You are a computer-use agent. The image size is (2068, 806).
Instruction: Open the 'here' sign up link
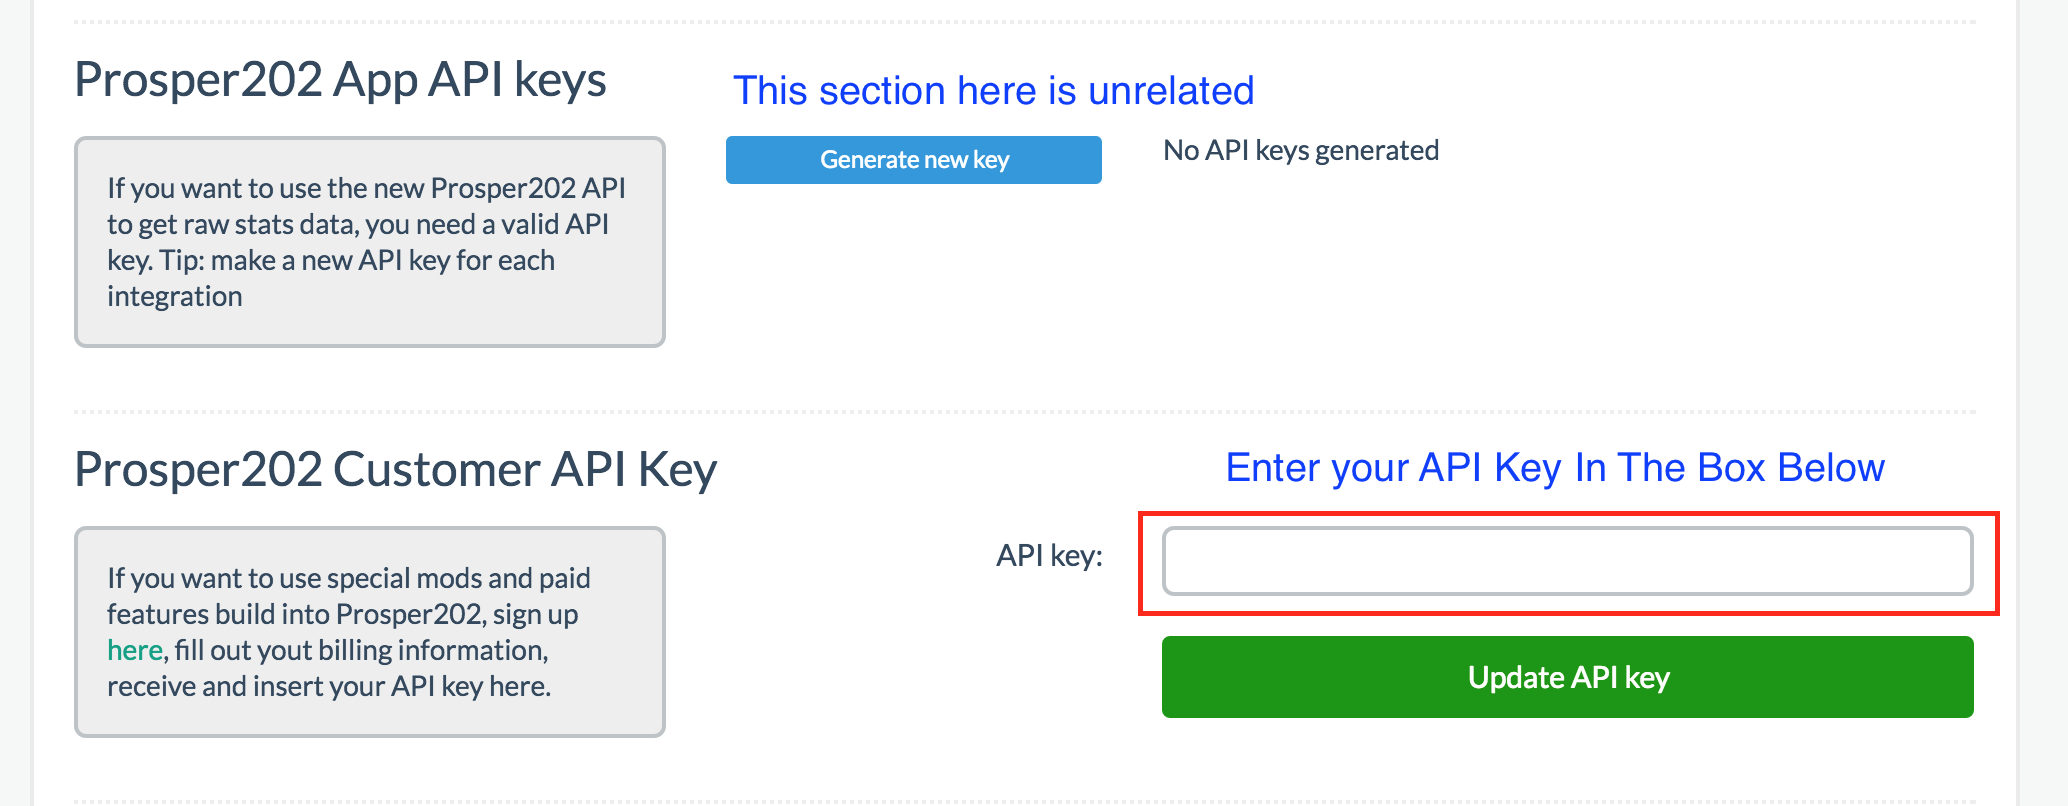pos(134,651)
